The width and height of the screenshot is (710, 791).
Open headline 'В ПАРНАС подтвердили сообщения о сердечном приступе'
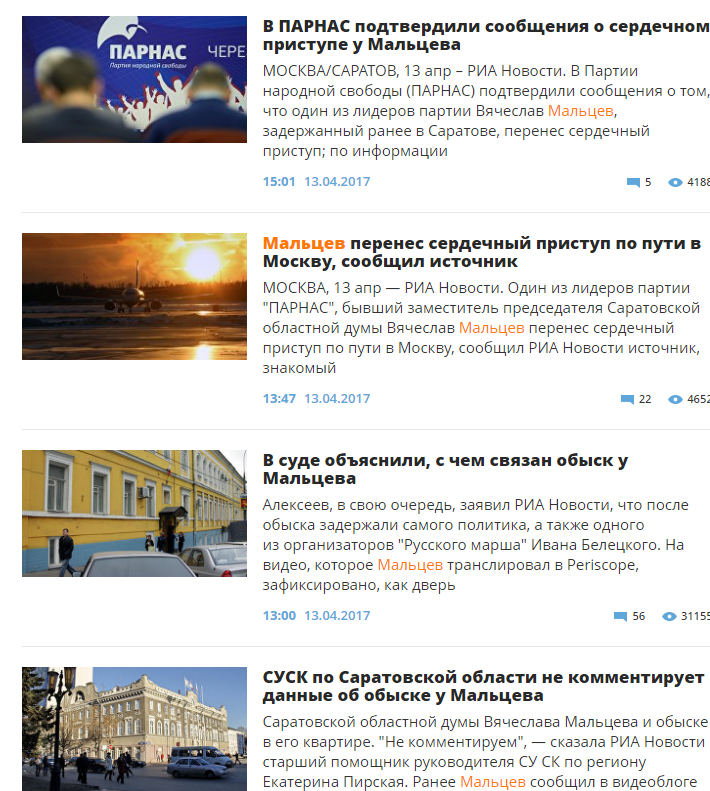coord(485,35)
